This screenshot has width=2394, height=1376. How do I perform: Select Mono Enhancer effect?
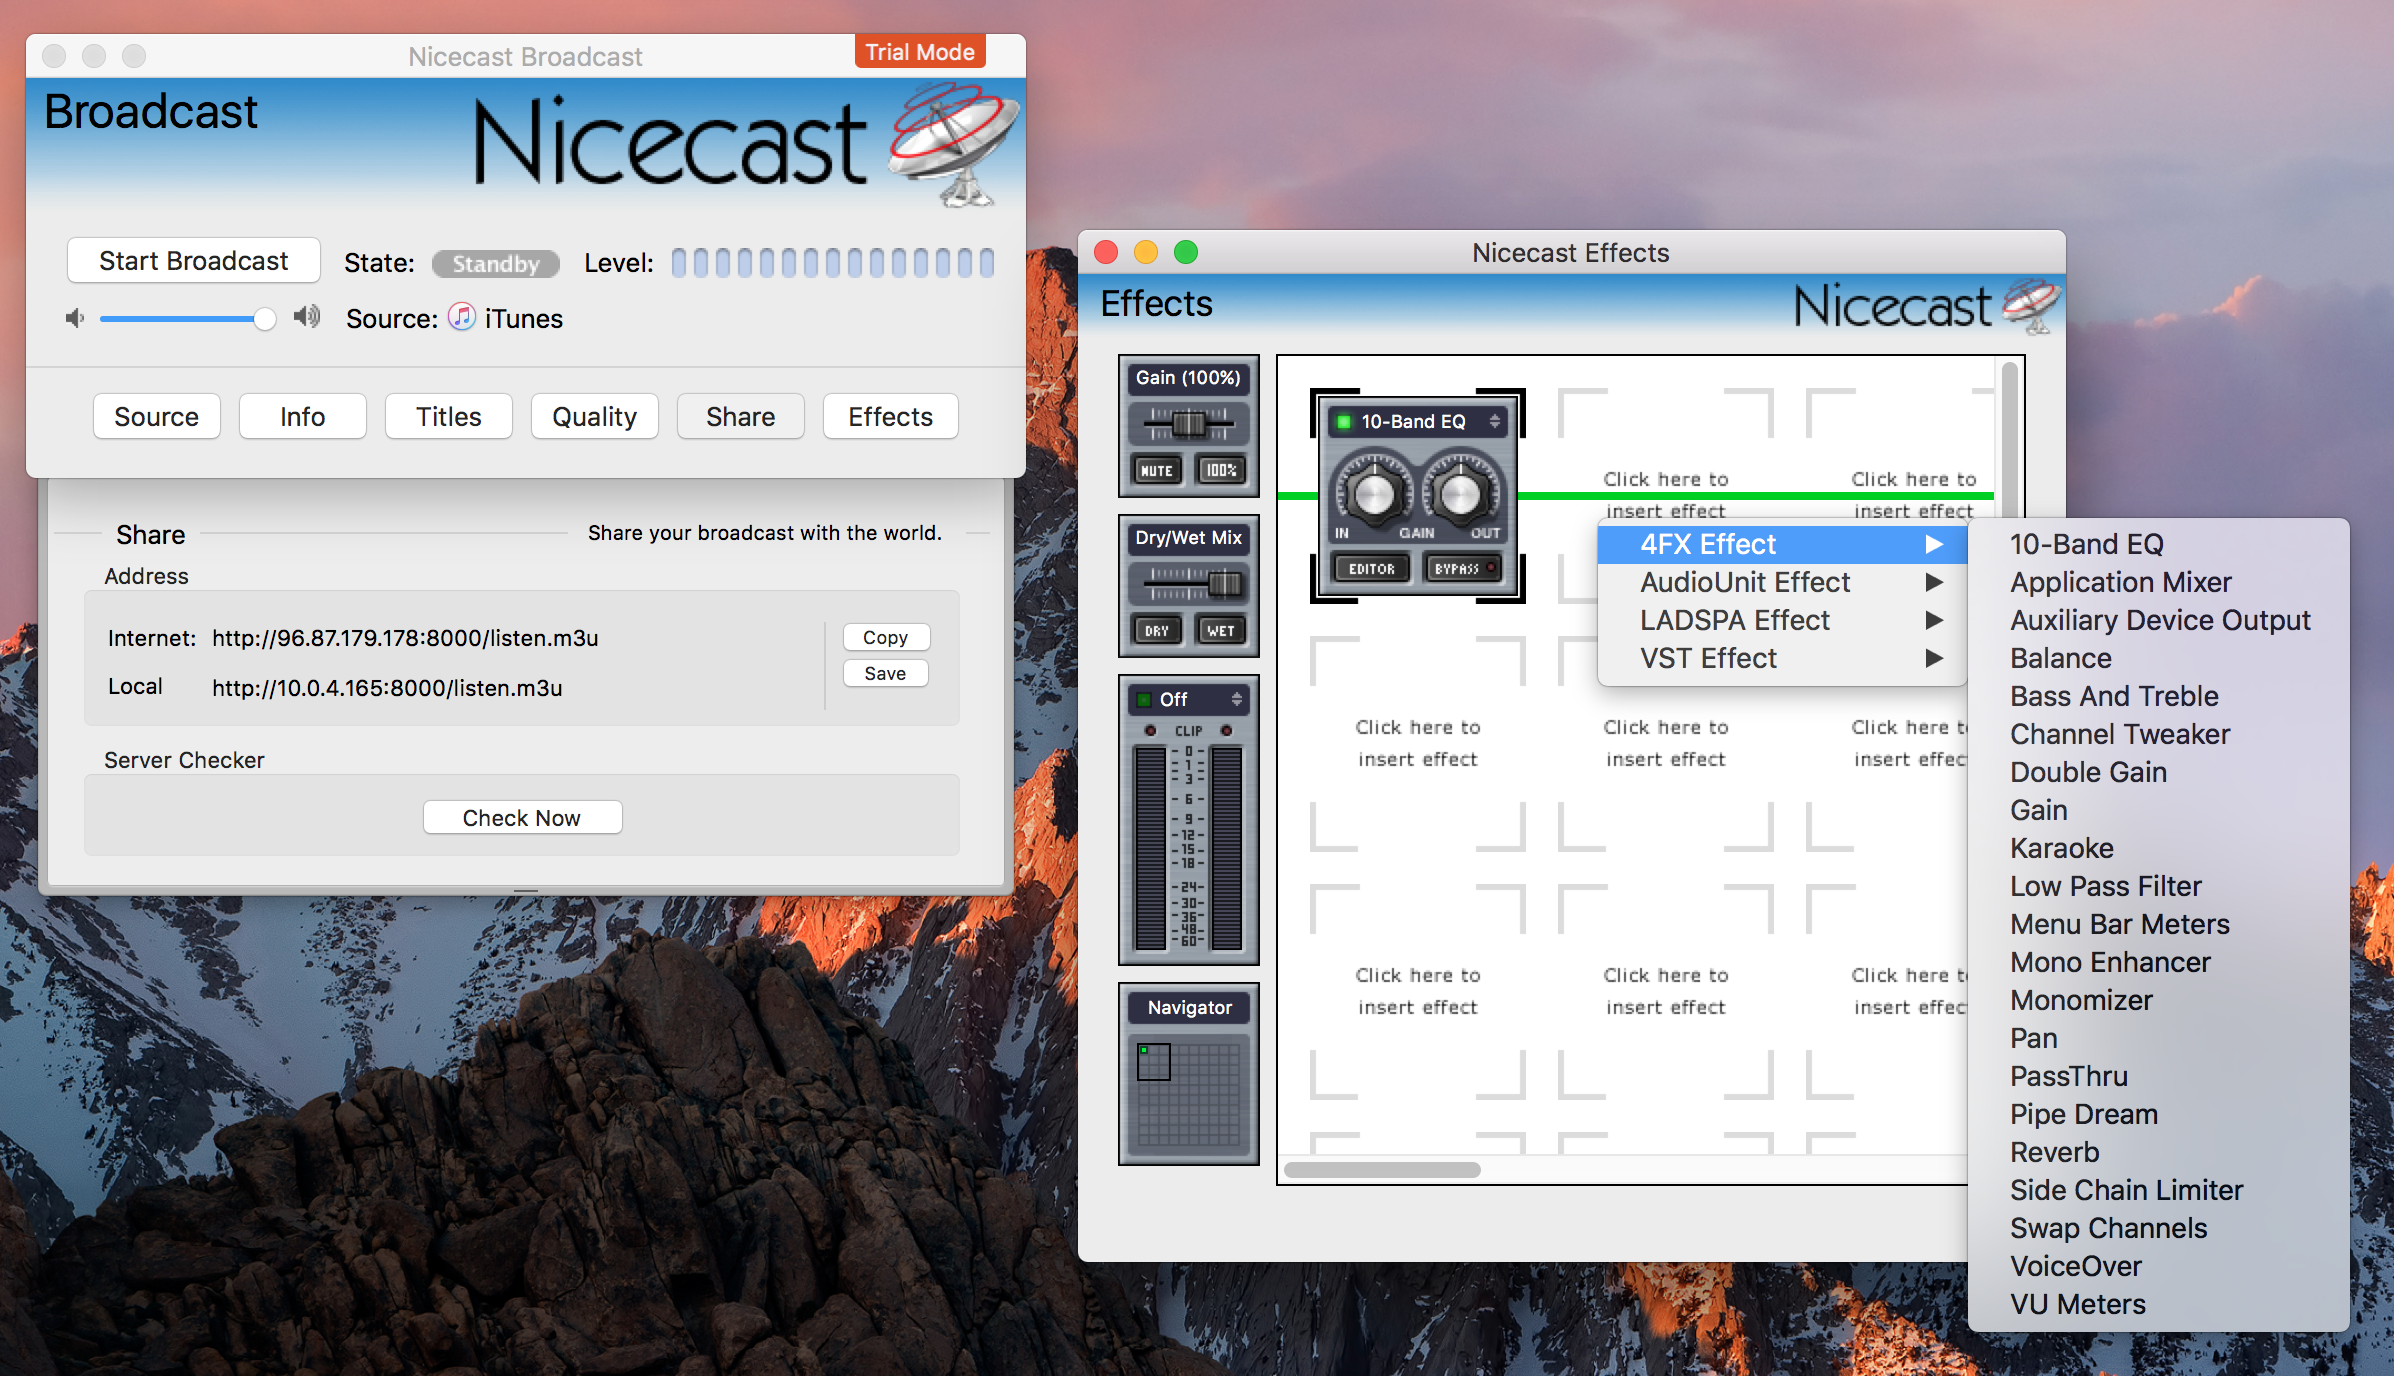(x=2158, y=962)
